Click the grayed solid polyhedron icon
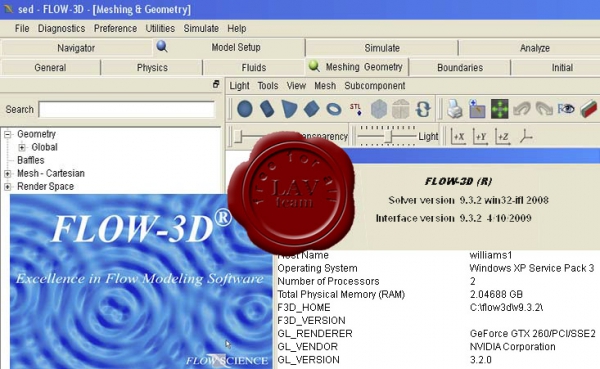The height and width of the screenshot is (369, 600). [379, 109]
